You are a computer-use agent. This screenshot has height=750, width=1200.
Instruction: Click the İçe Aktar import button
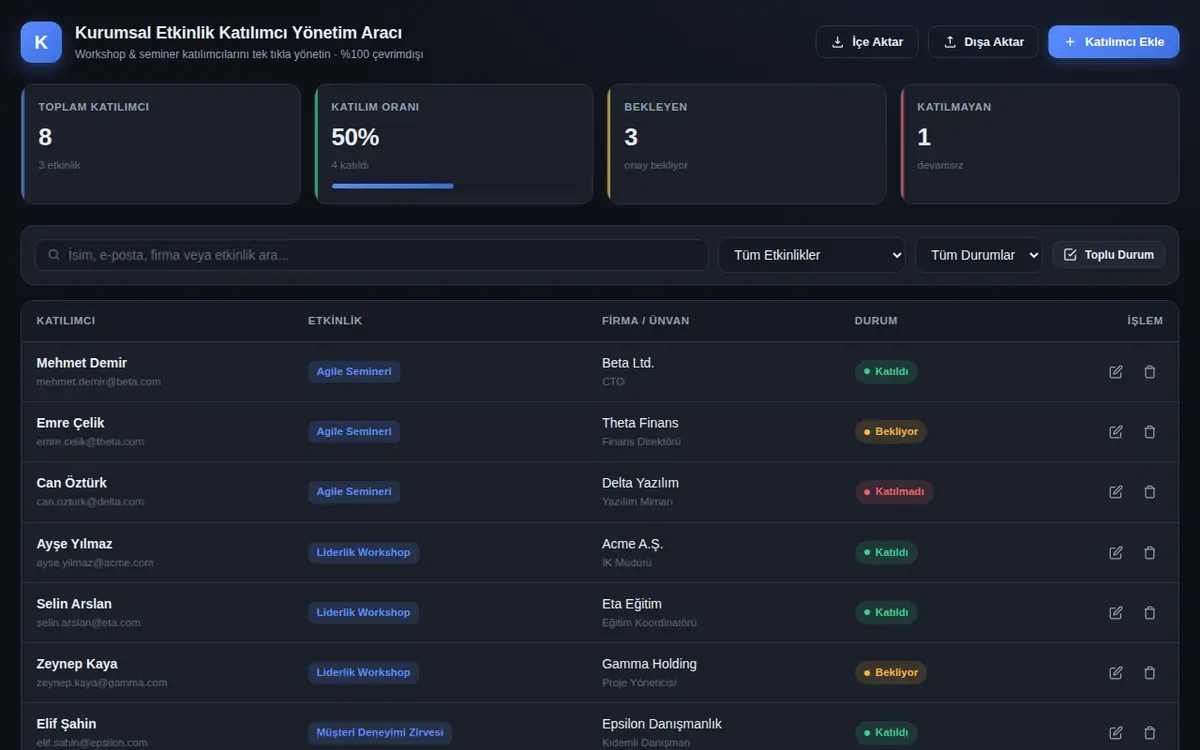click(x=867, y=42)
